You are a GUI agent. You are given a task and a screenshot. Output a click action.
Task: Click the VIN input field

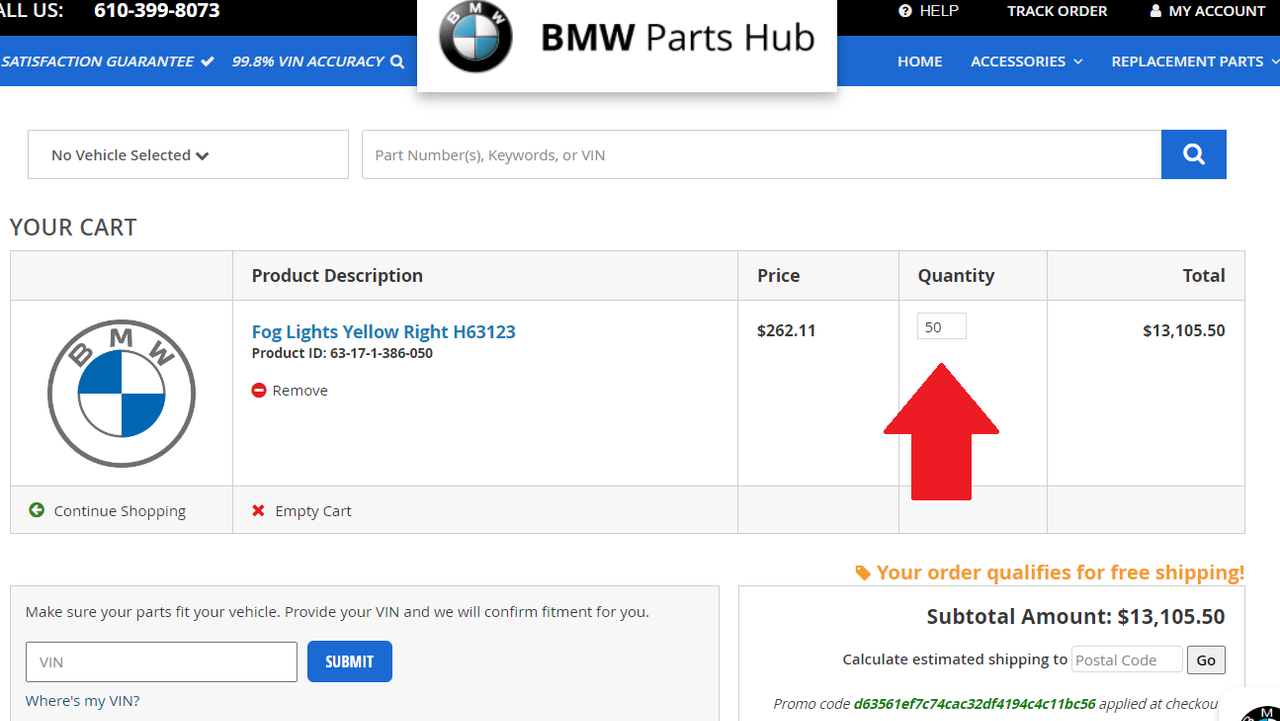[x=162, y=662]
